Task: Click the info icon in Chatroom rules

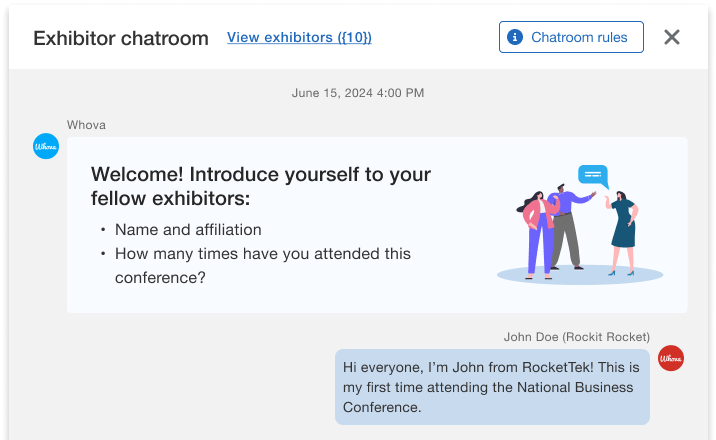Action: coord(515,37)
